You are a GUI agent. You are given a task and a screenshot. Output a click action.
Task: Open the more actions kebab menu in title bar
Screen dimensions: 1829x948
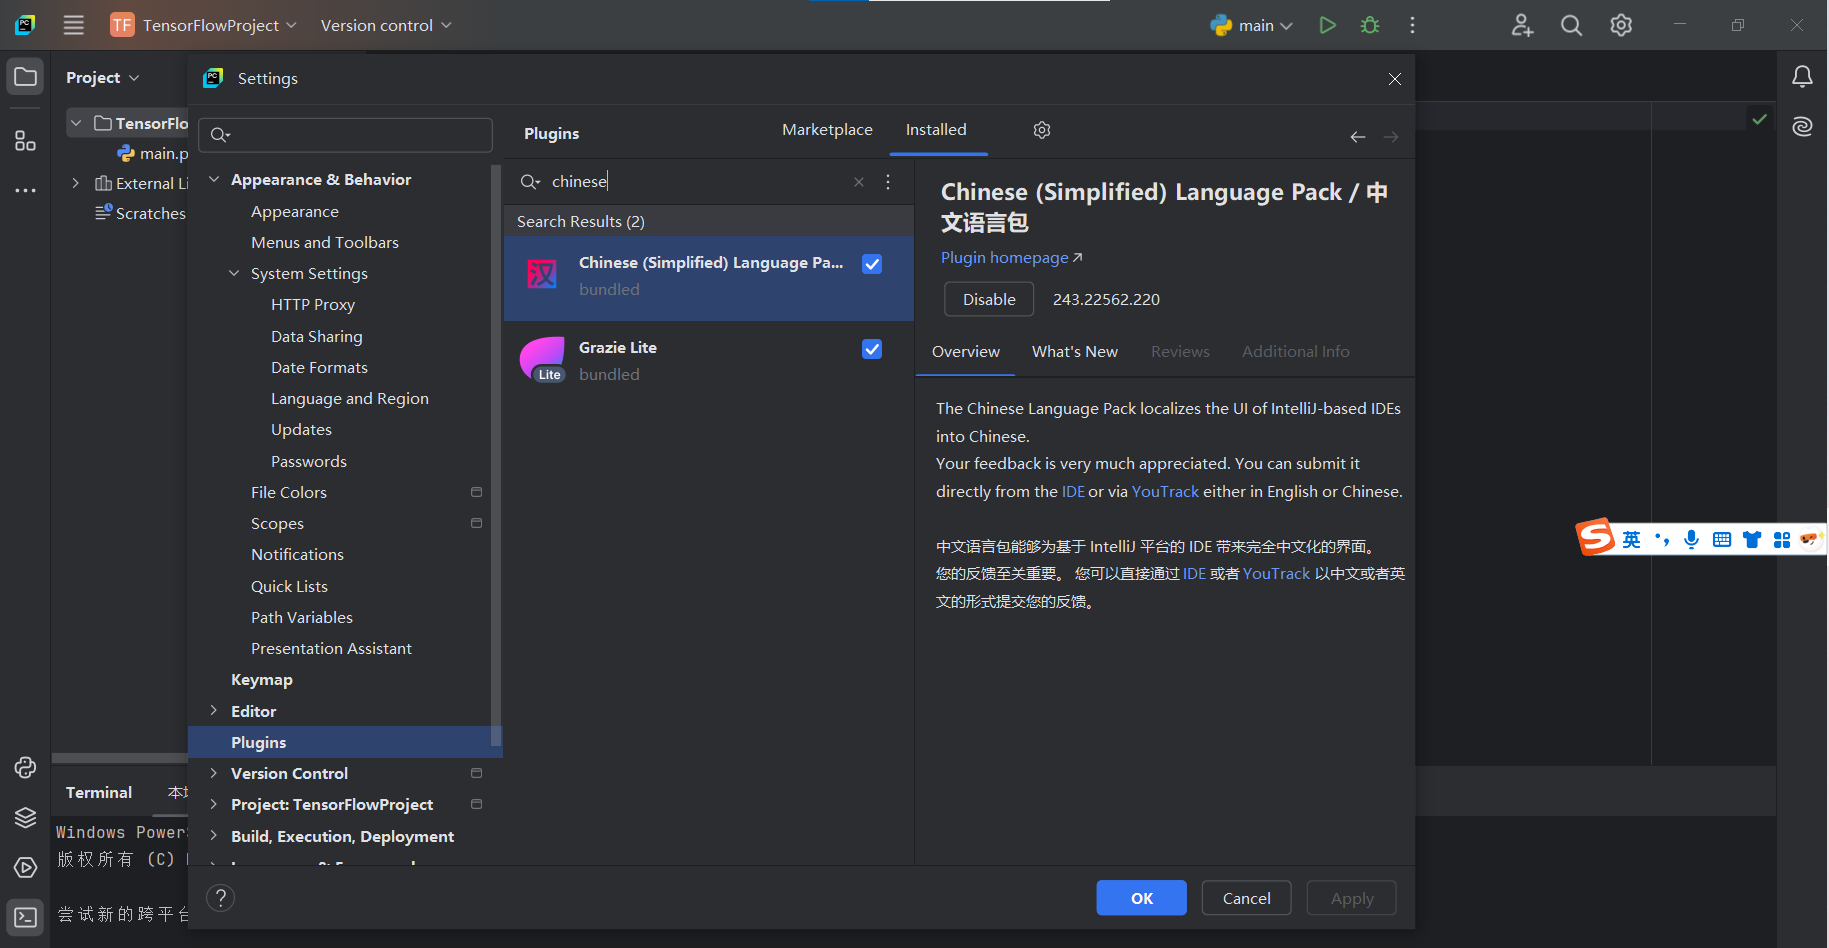[x=1412, y=25]
